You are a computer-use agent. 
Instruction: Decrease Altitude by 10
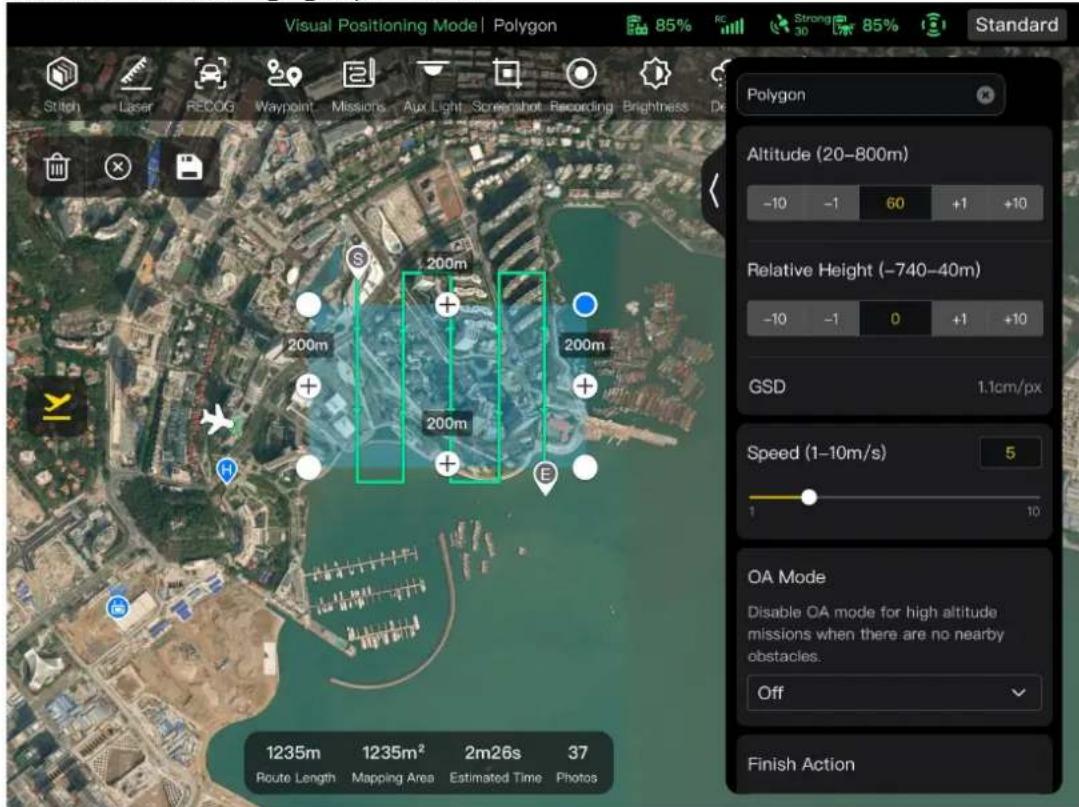775,203
